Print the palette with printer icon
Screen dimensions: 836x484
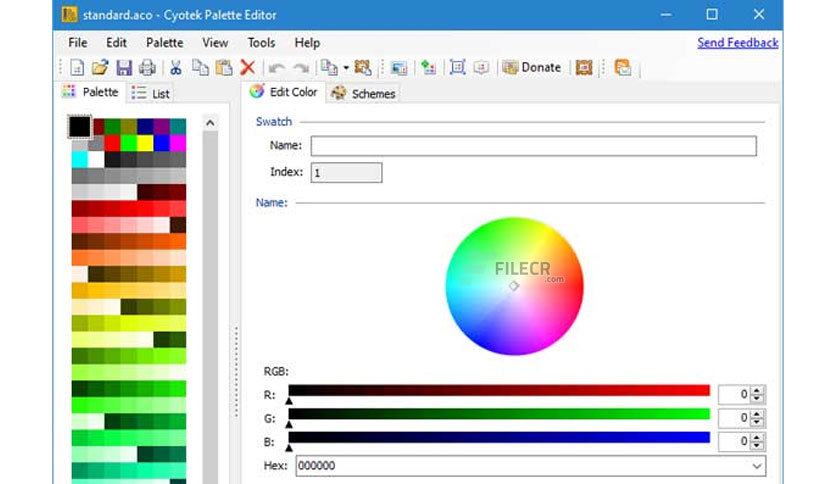coord(147,68)
